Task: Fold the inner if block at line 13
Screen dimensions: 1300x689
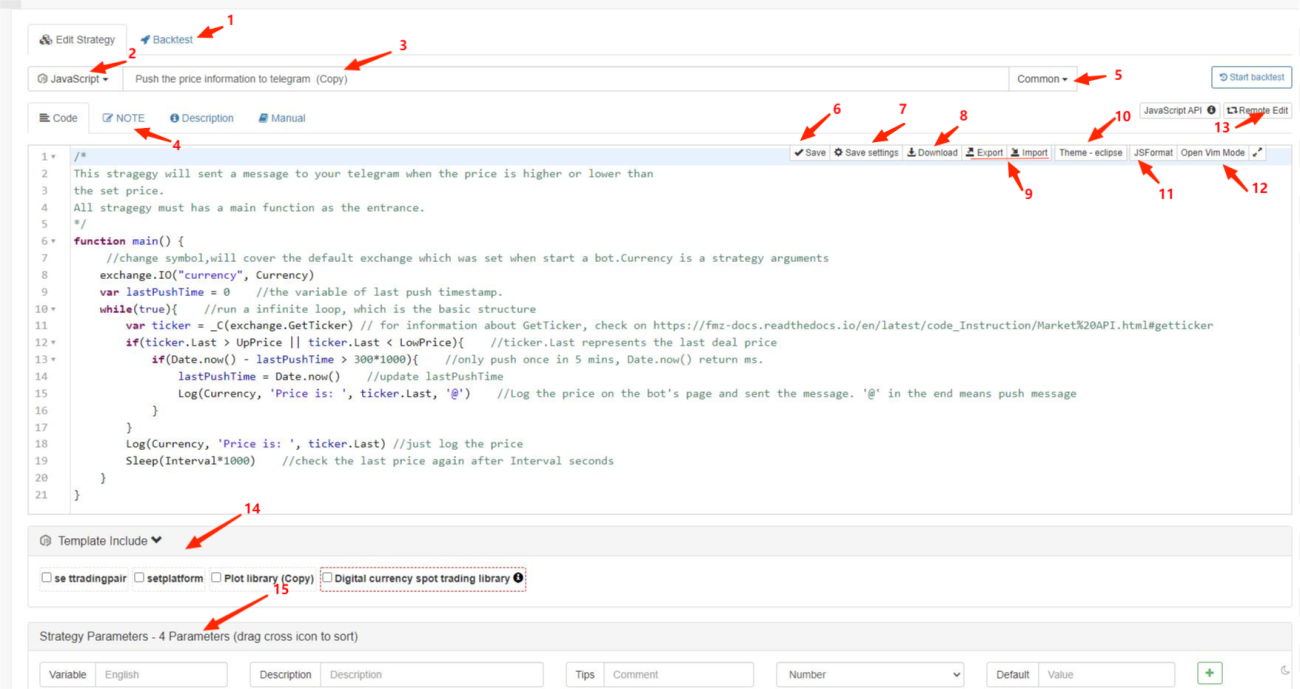Action: pyautogui.click(x=53, y=360)
